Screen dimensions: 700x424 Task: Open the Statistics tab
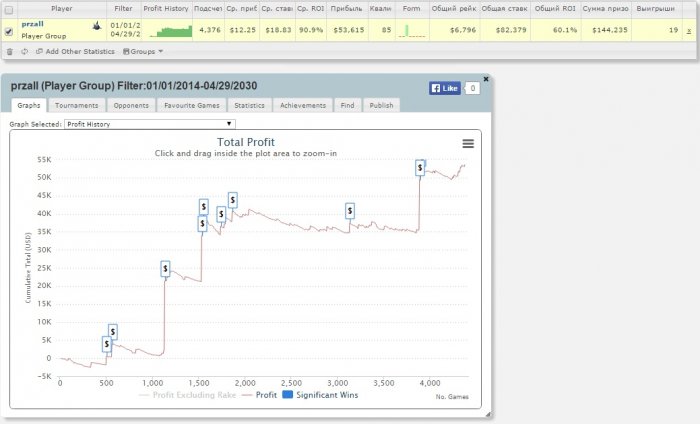[x=249, y=105]
